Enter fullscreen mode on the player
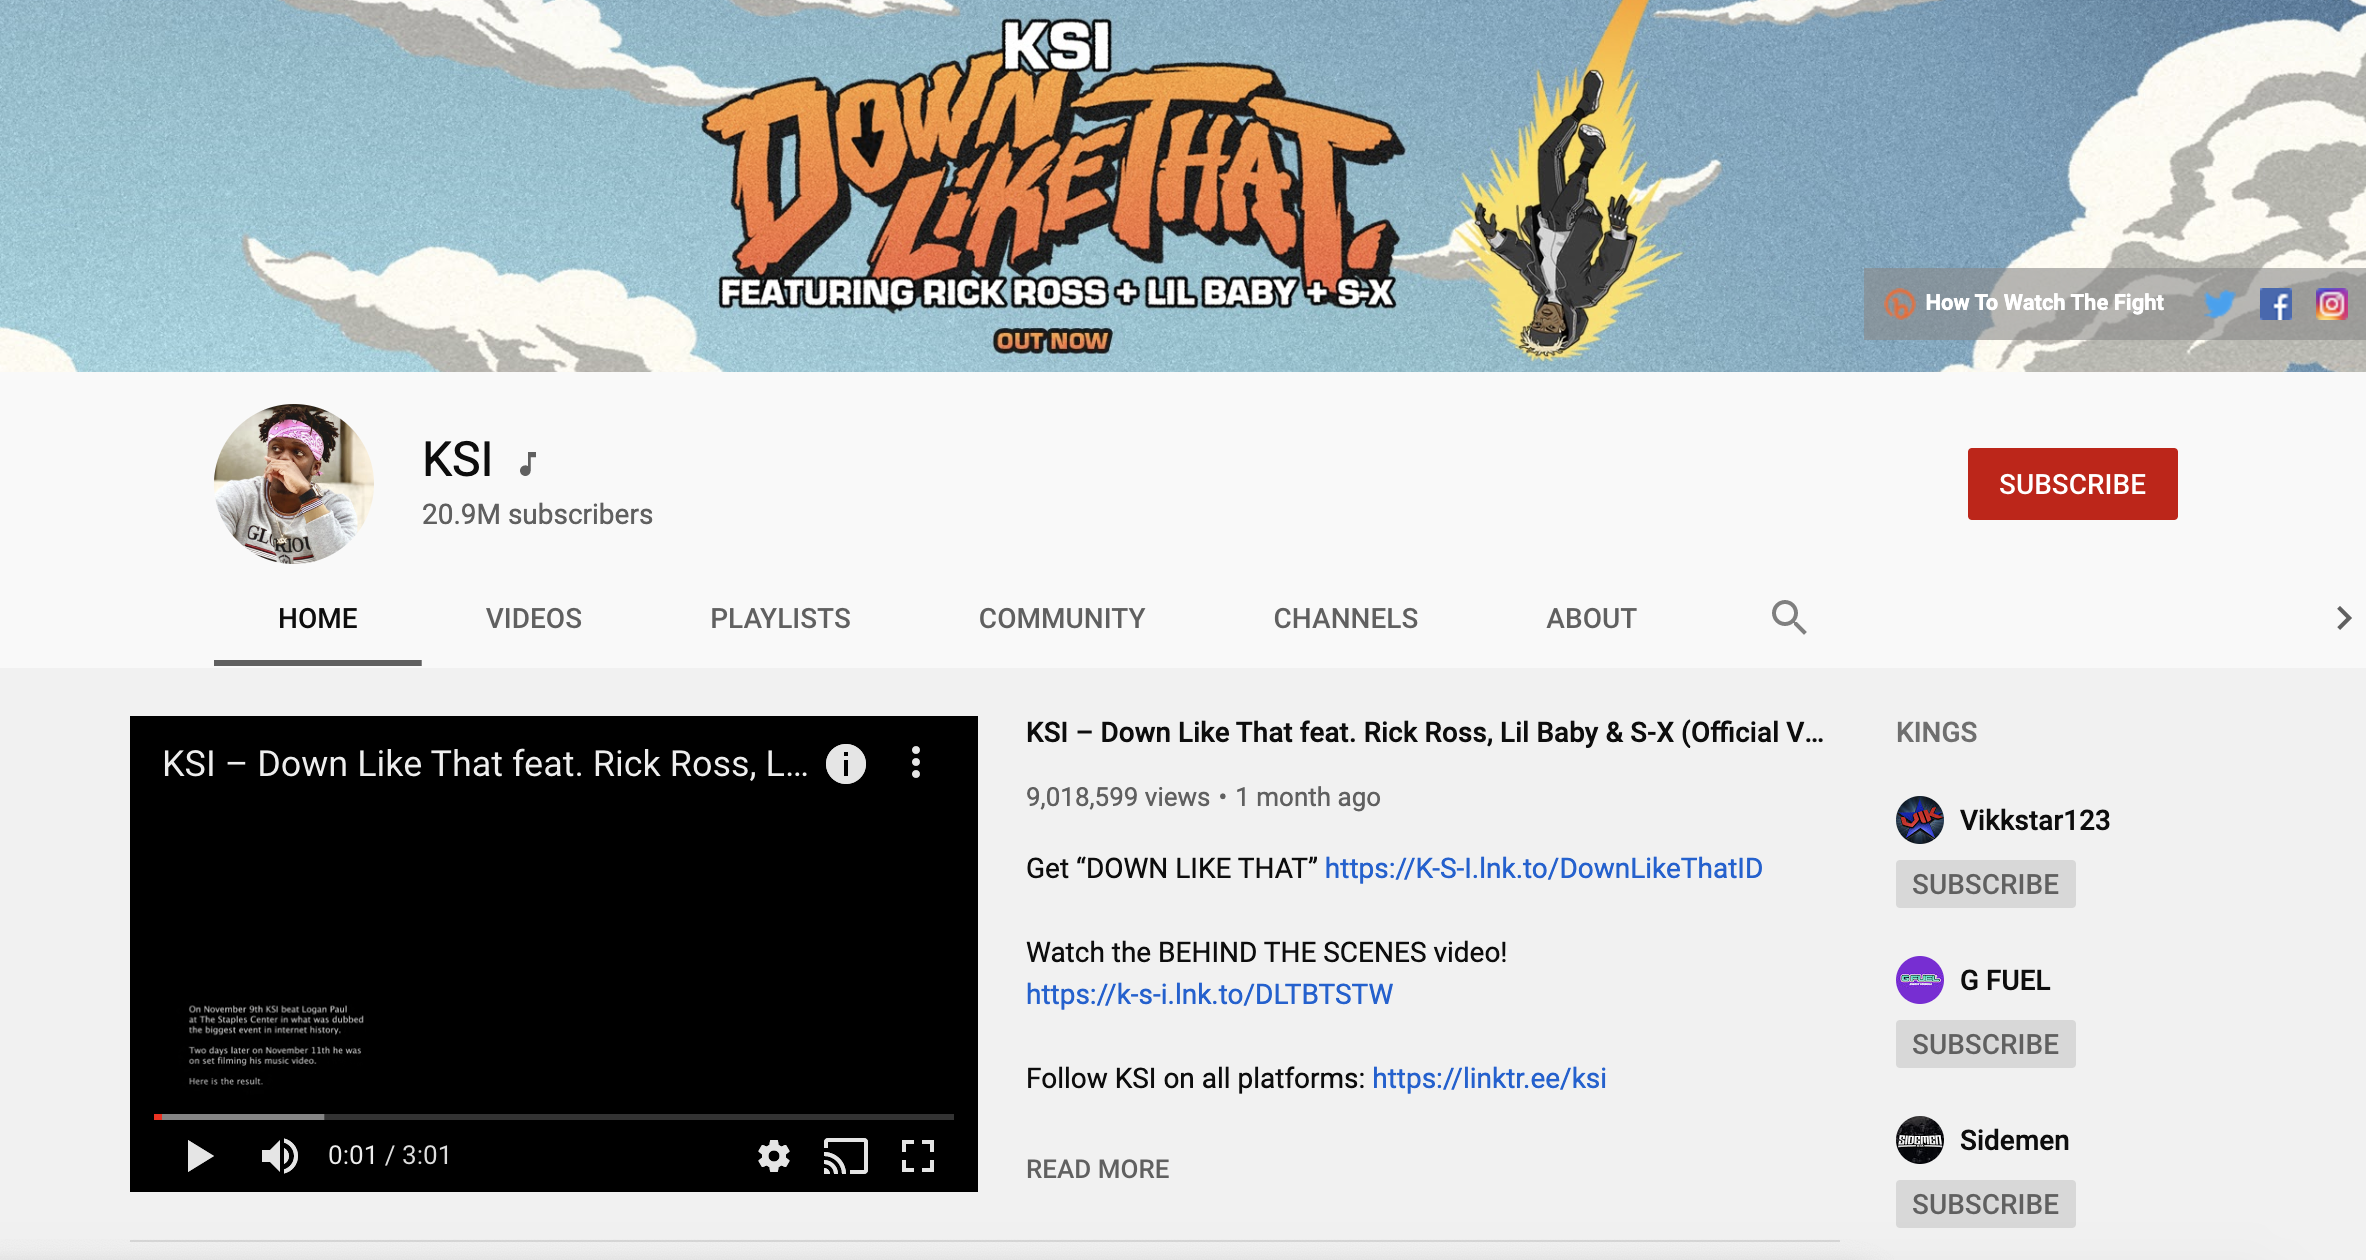This screenshot has height=1260, width=2366. coord(917,1156)
